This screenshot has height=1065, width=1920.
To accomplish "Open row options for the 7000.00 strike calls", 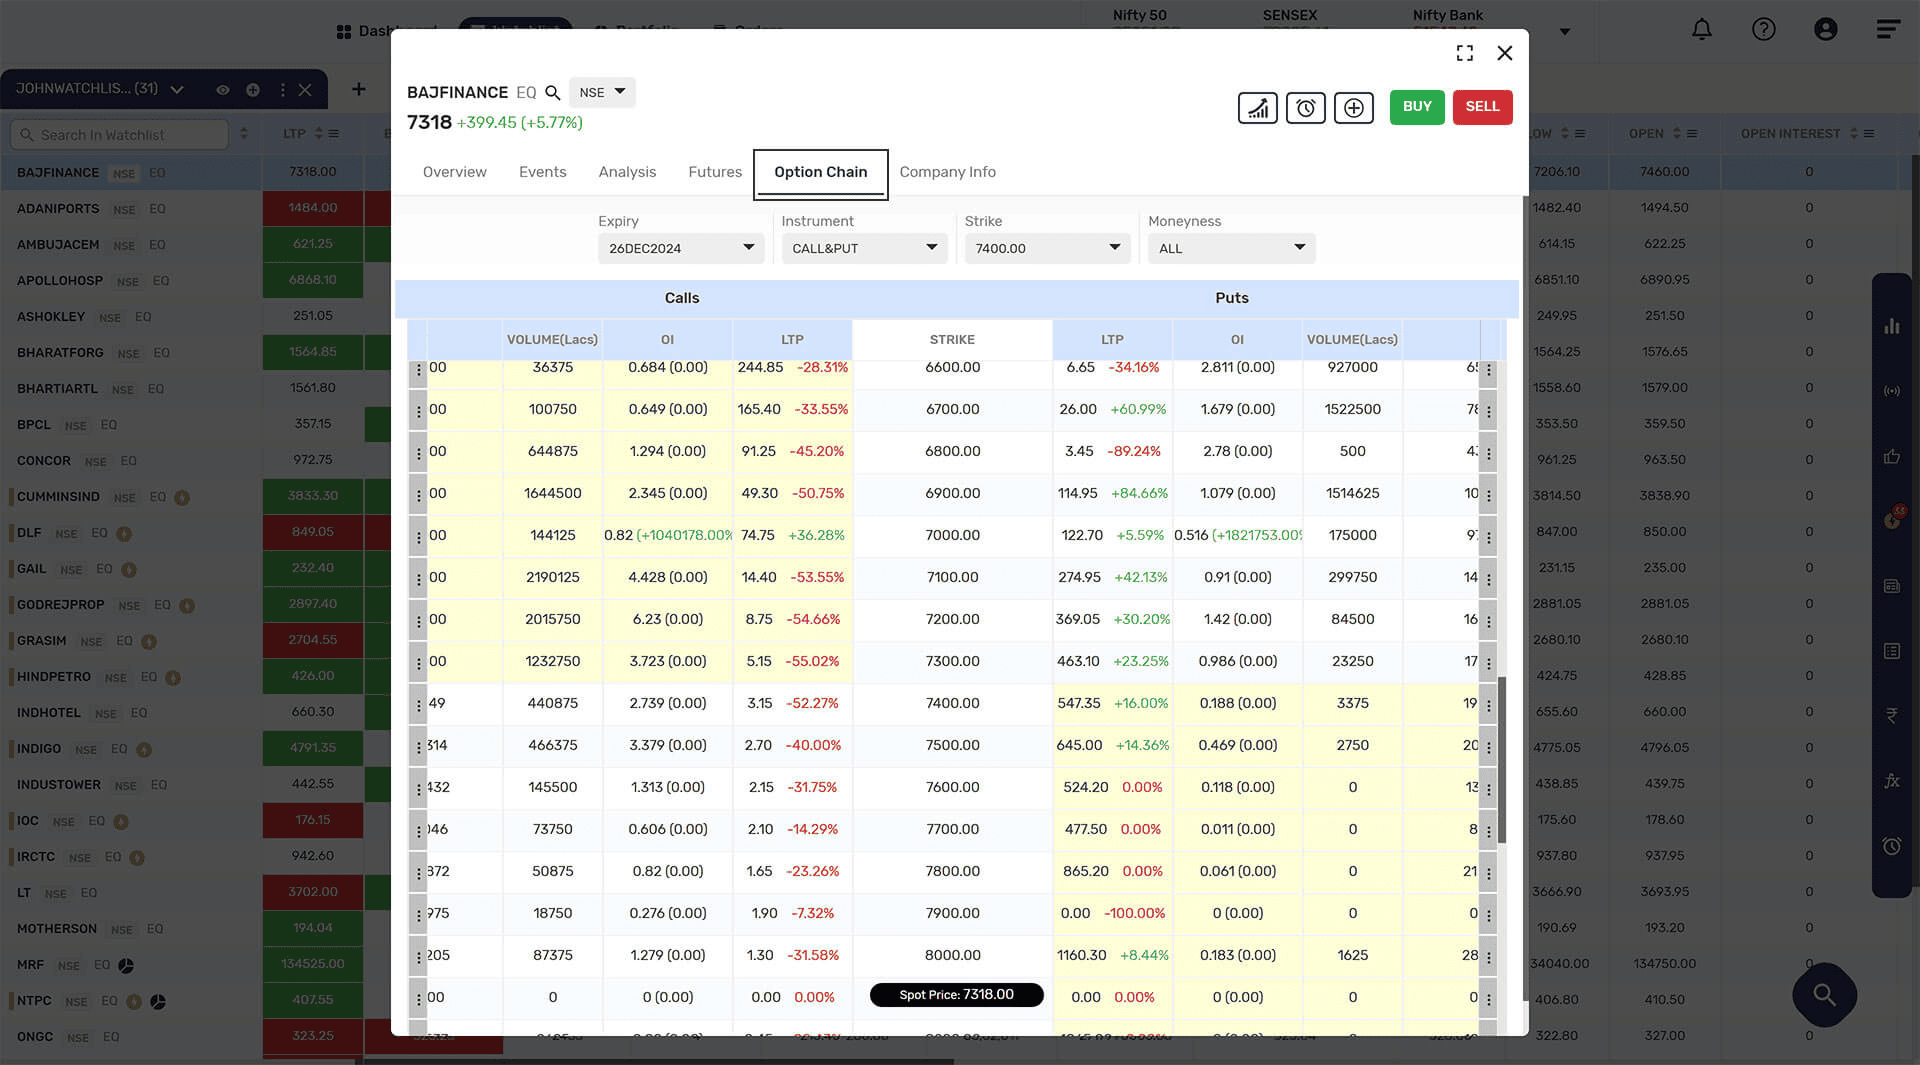I will point(418,537).
